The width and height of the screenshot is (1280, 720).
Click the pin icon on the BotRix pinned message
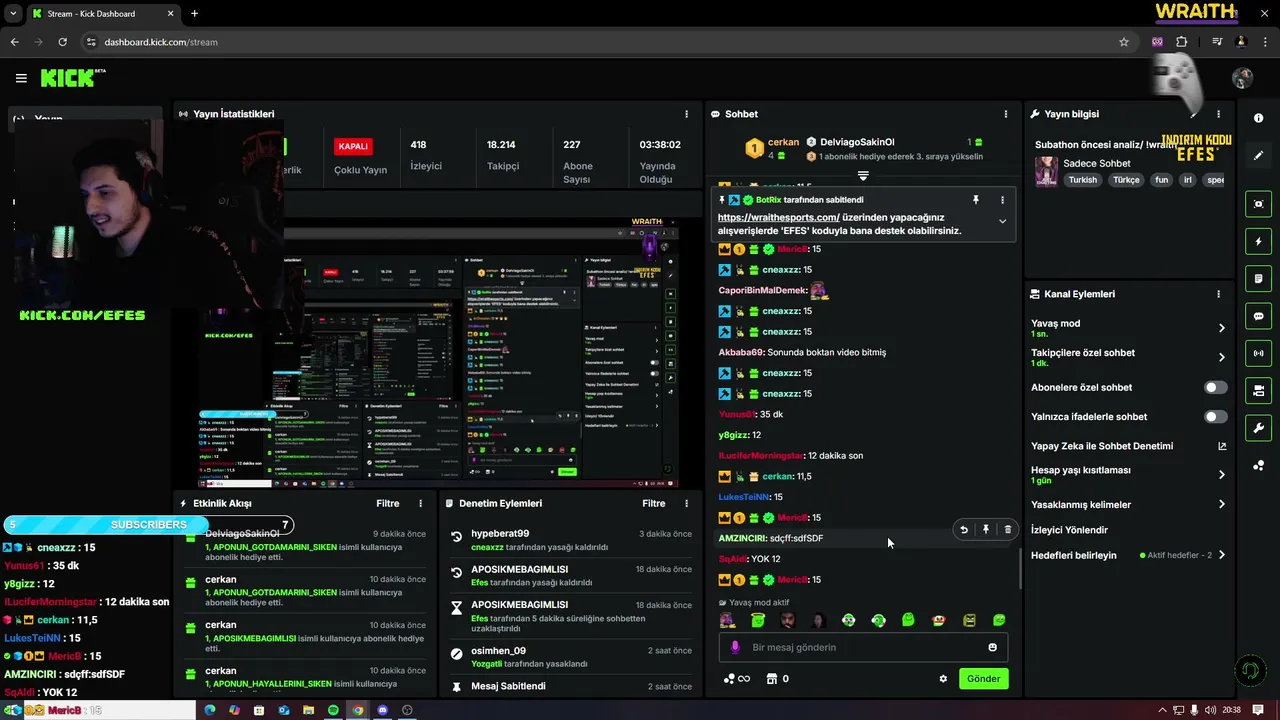coord(976,200)
